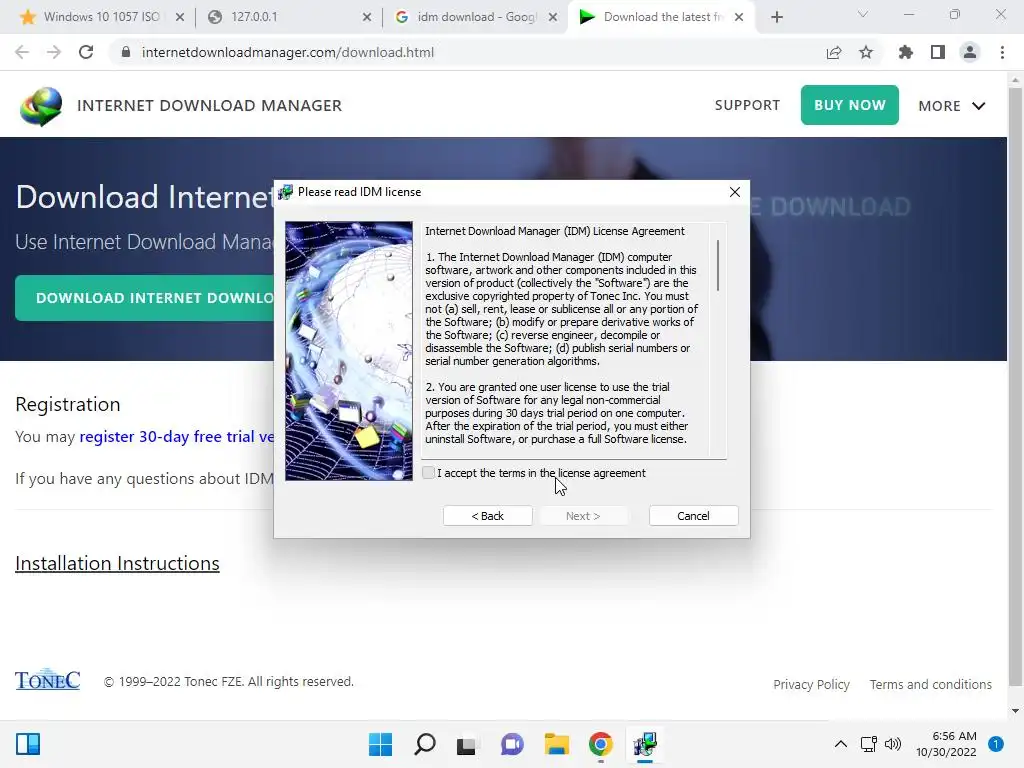Image resolution: width=1024 pixels, height=768 pixels.
Task: Click the web page vertical scrollbar
Action: point(1015,385)
